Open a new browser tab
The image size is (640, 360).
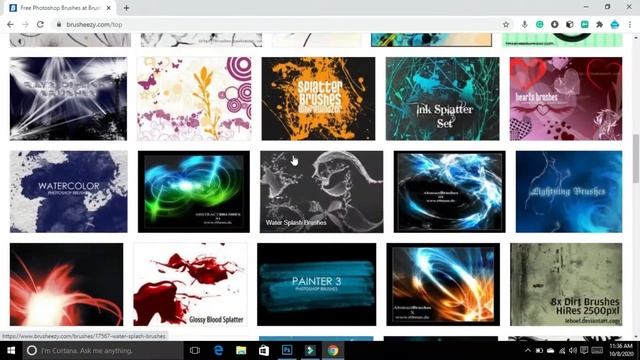[126, 8]
